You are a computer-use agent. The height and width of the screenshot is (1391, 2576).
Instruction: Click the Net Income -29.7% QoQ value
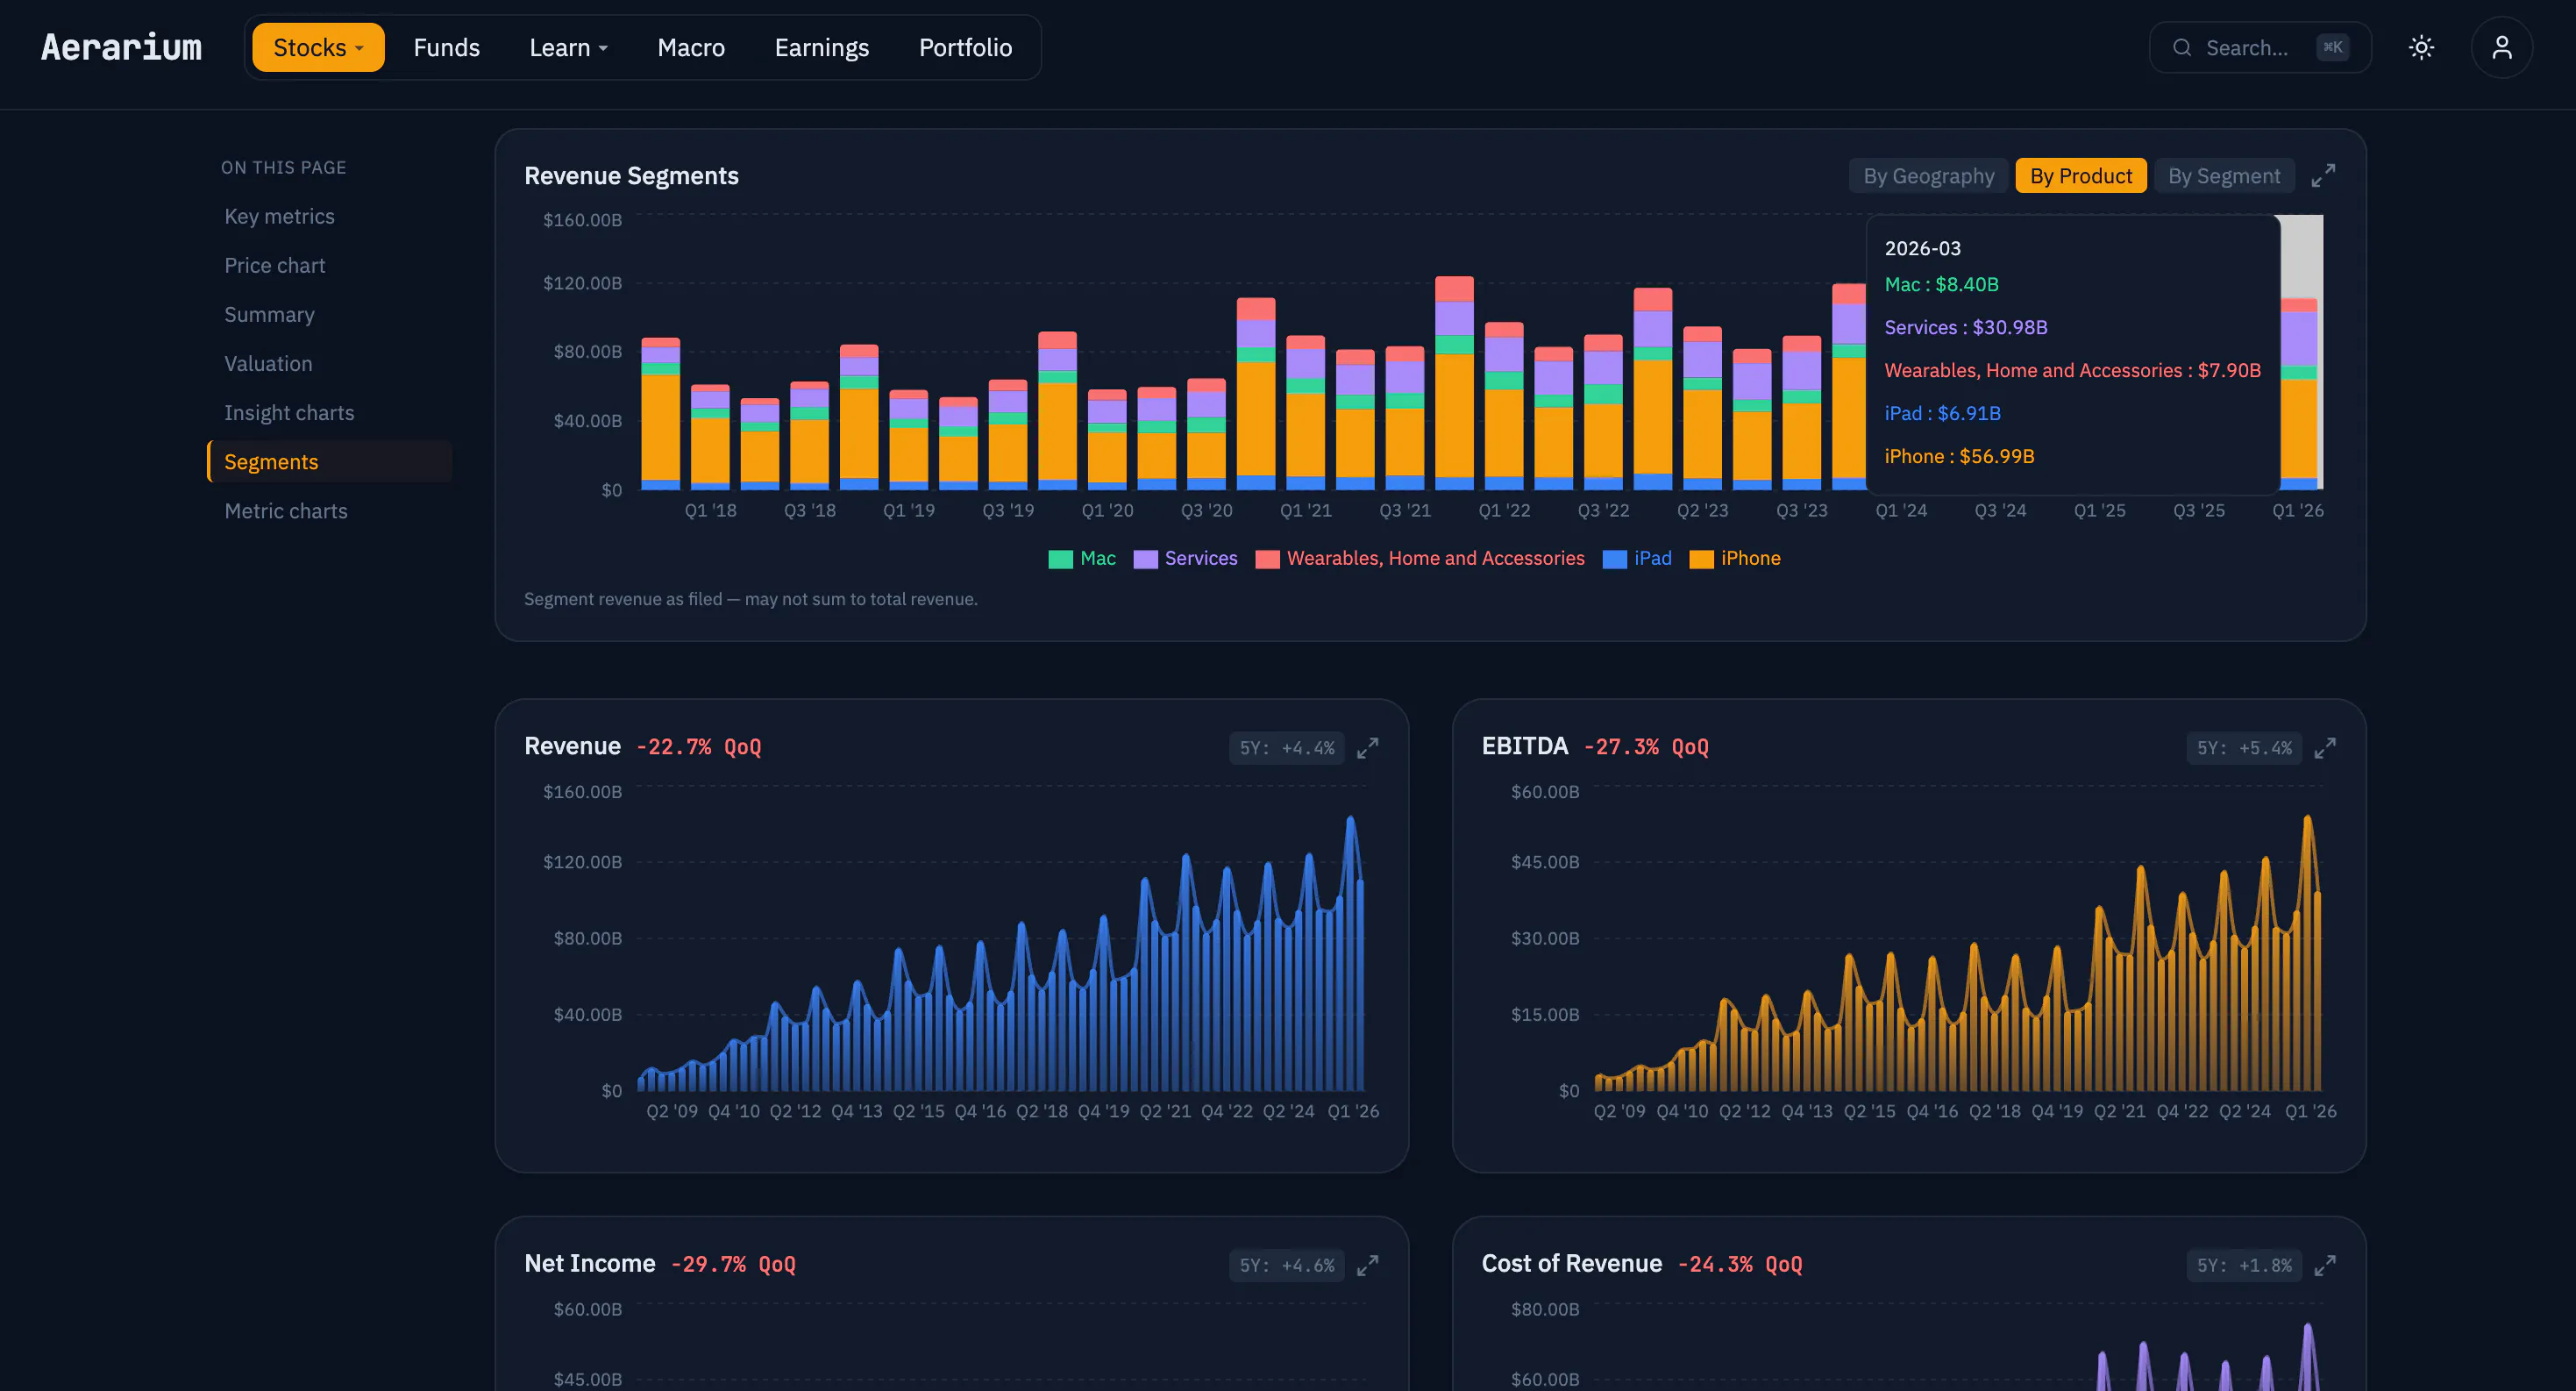pyautogui.click(x=733, y=1264)
